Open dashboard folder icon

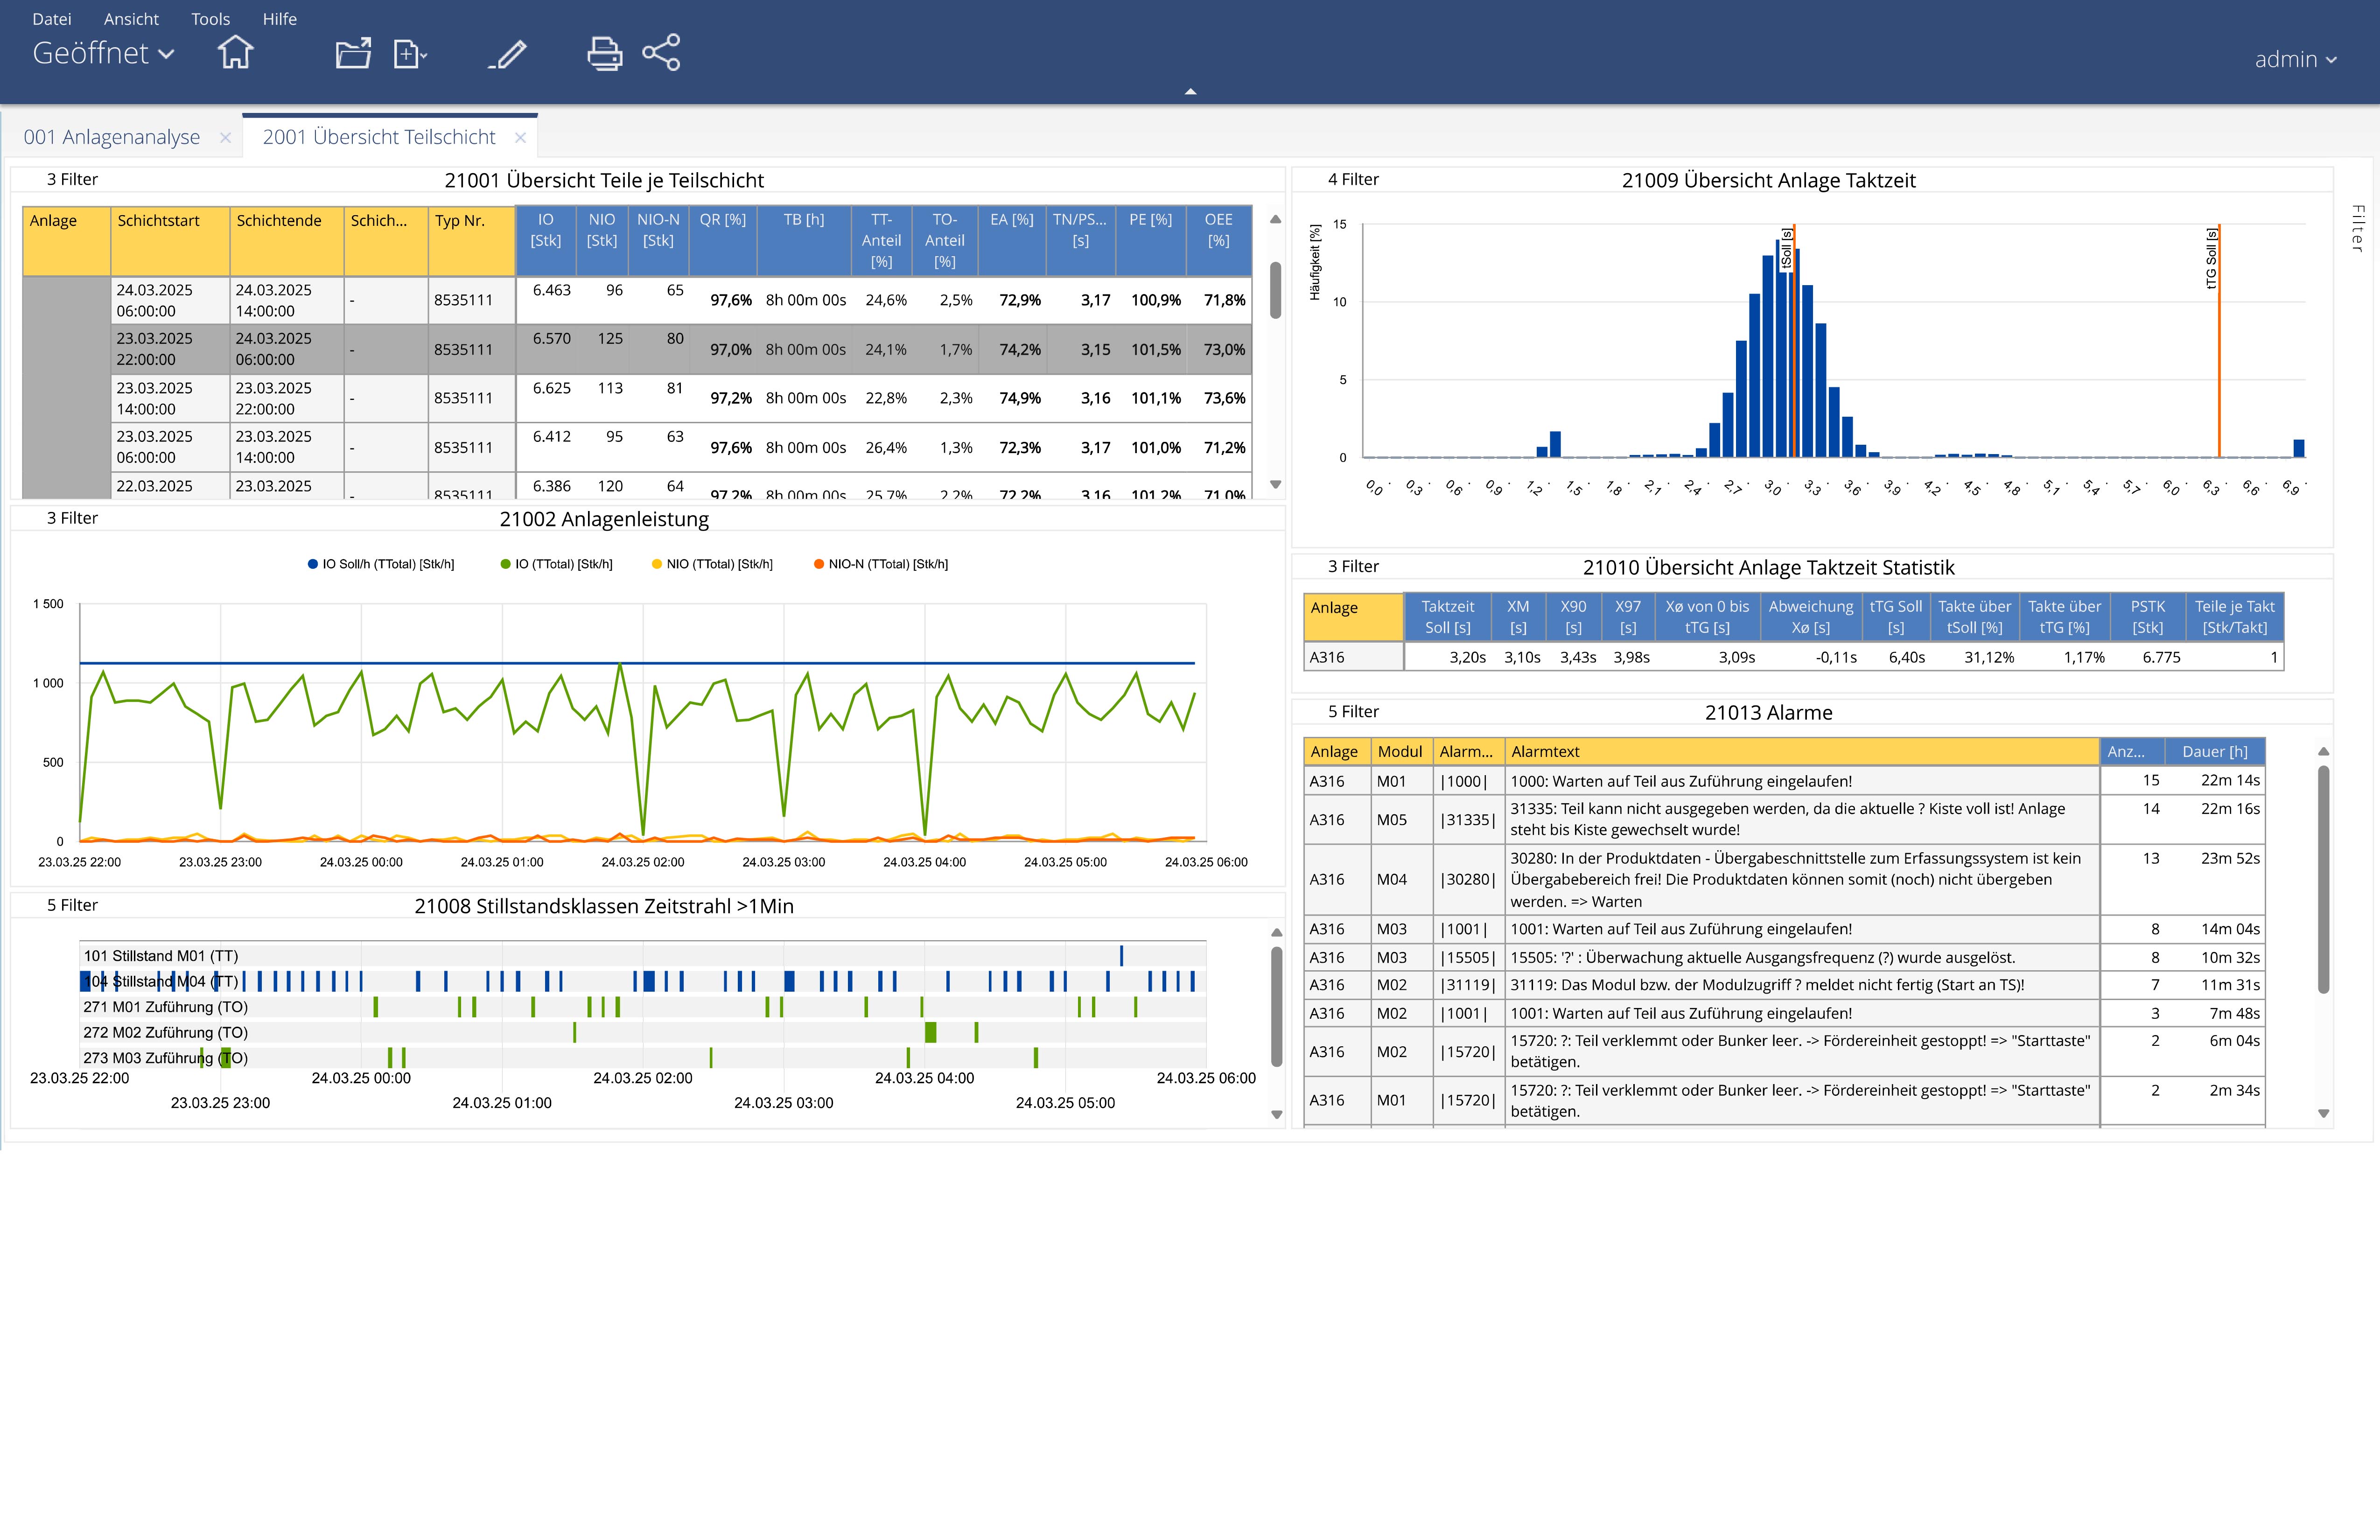click(x=353, y=53)
